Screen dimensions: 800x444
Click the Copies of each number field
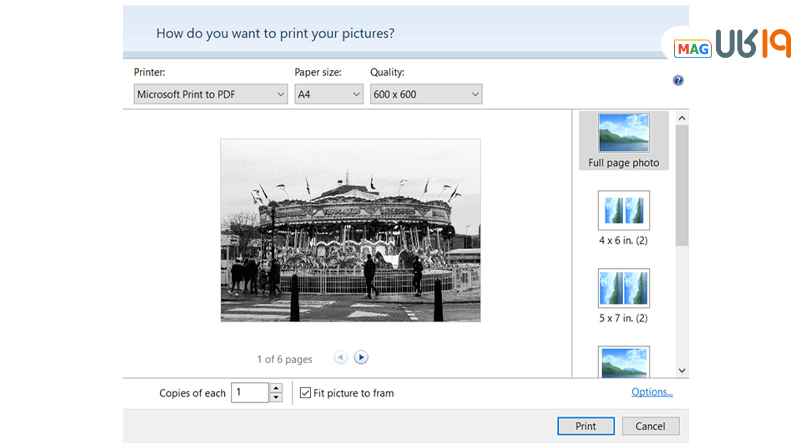tap(249, 393)
